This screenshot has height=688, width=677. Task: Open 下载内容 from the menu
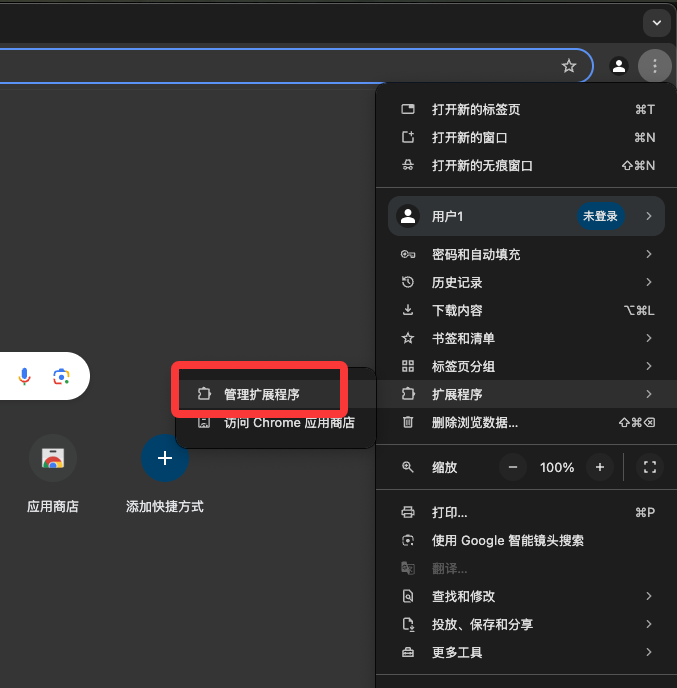[527, 310]
